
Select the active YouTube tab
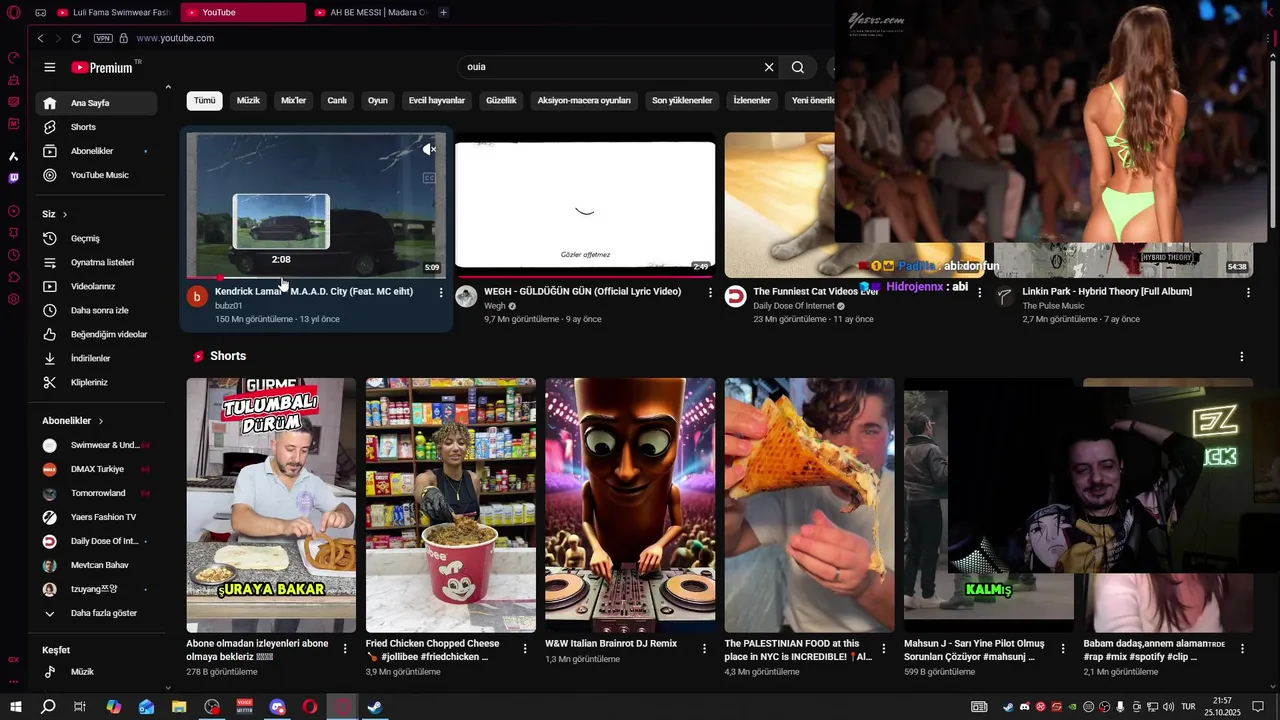click(244, 12)
